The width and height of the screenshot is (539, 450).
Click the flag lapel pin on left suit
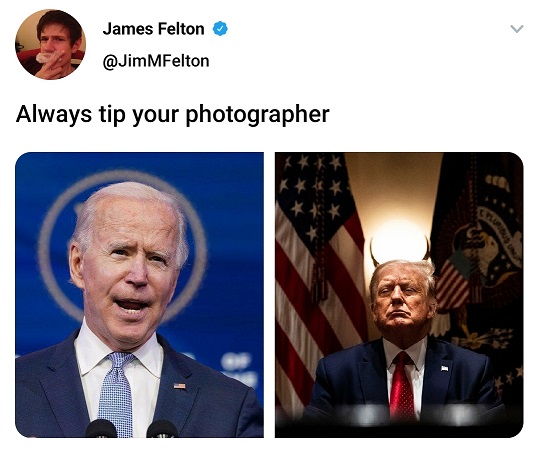coord(179,386)
